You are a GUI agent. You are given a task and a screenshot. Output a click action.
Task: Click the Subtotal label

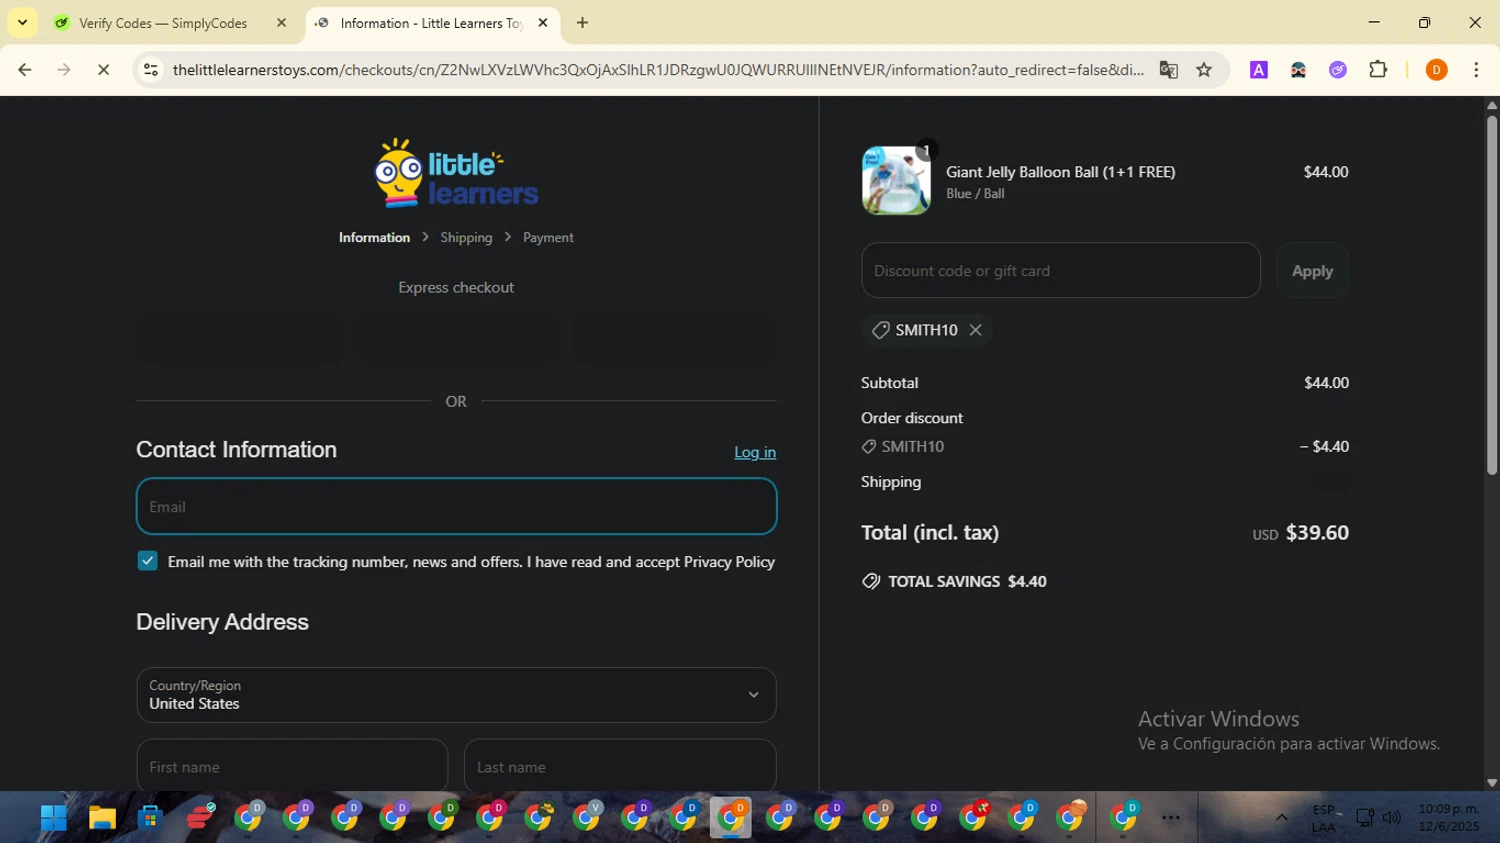tap(890, 383)
